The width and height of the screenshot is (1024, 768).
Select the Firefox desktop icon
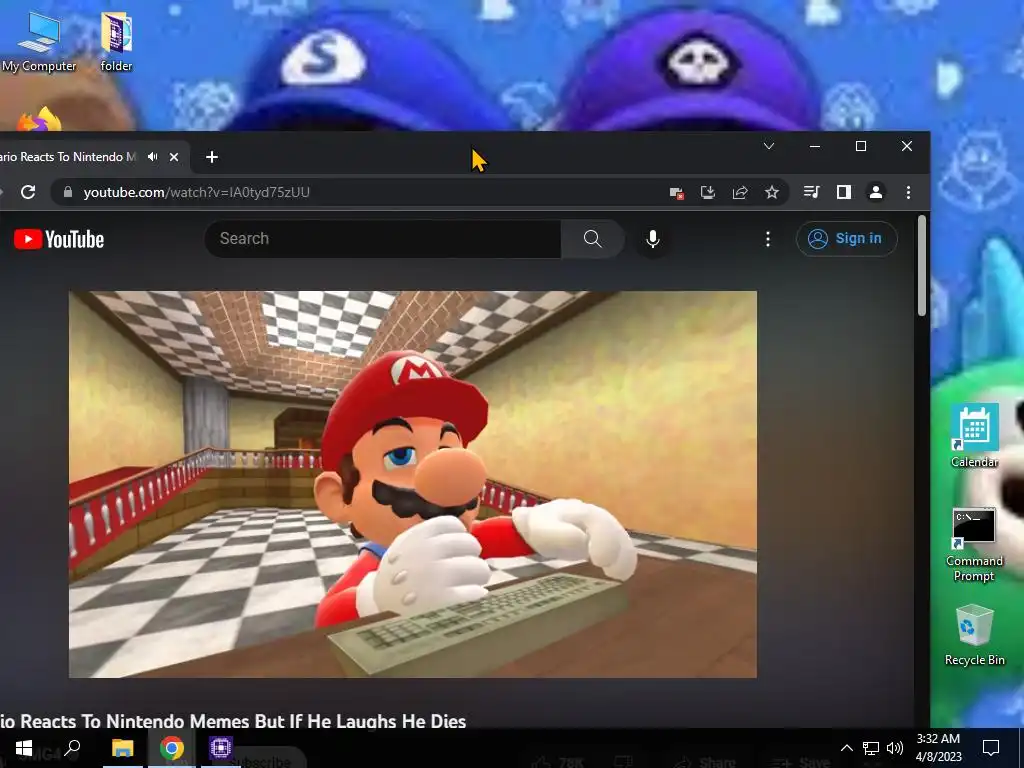[x=39, y=119]
